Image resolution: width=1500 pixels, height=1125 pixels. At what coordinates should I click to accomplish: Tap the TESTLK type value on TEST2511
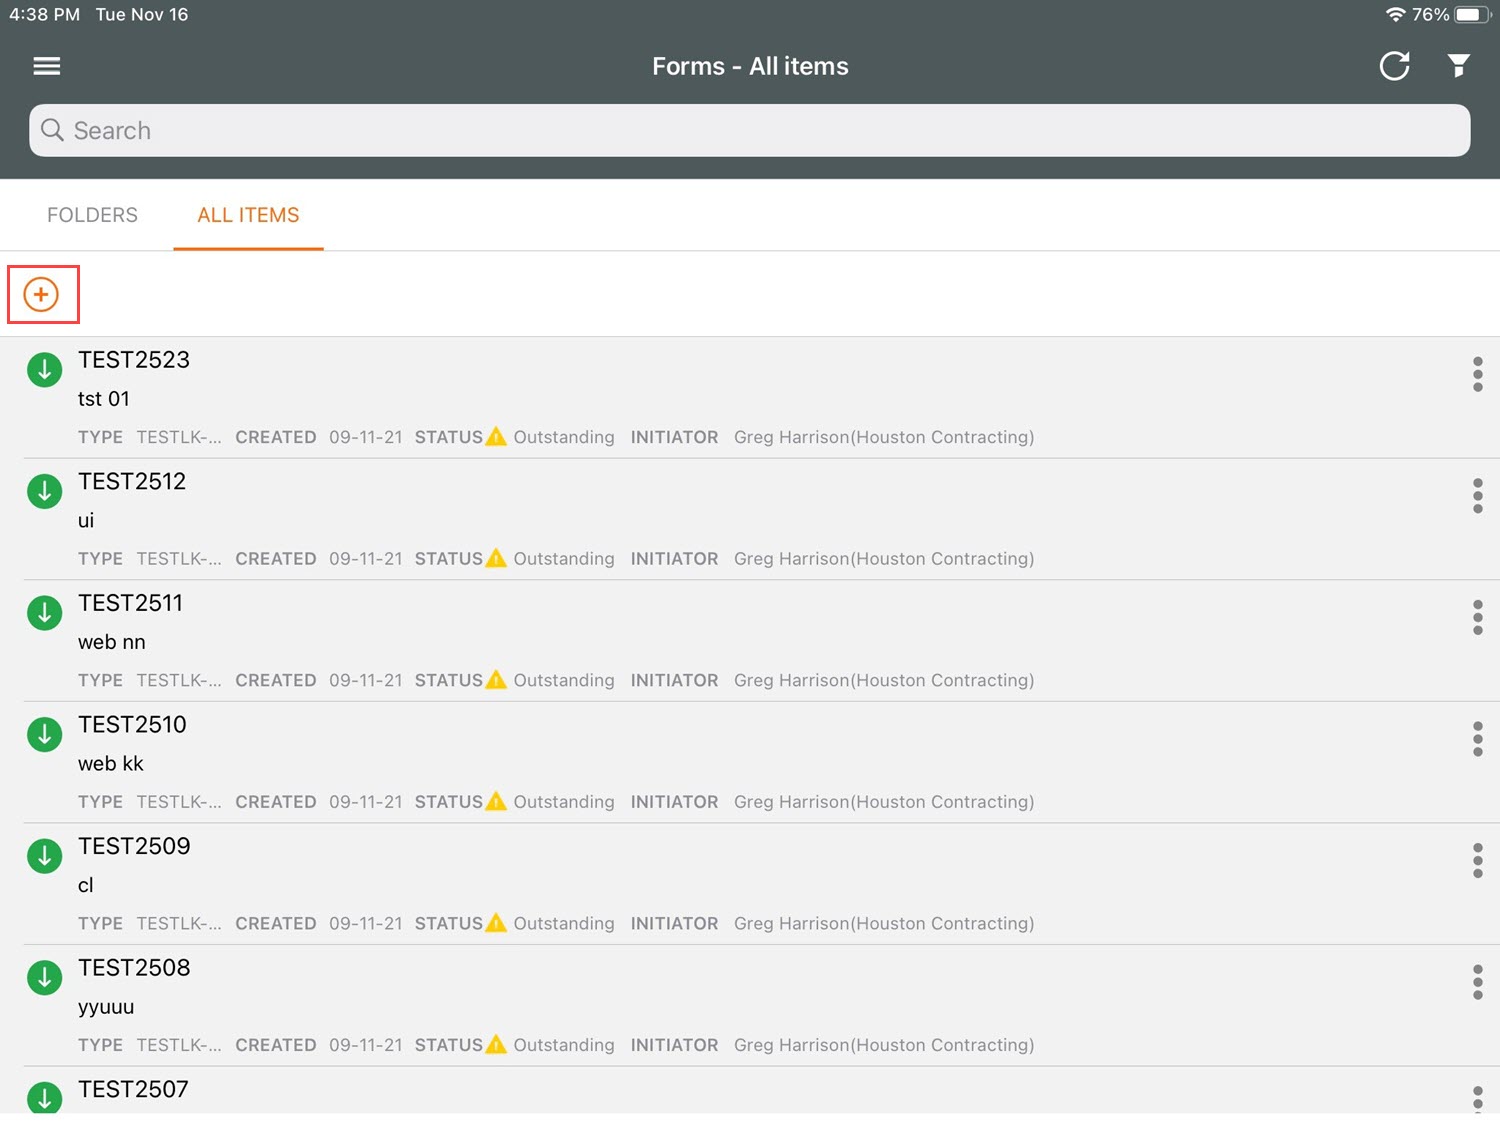pos(179,680)
